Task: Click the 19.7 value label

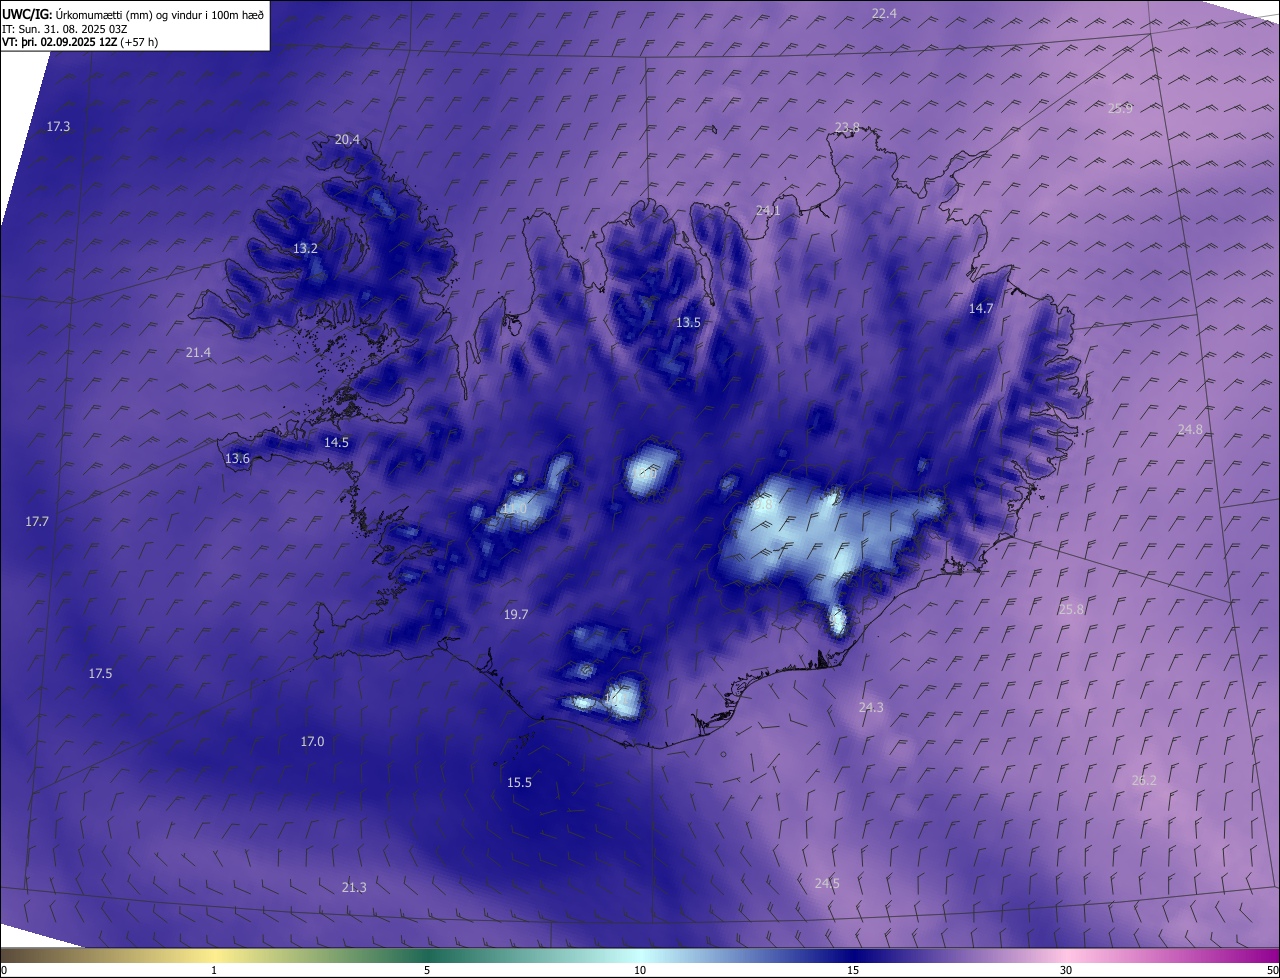Action: pos(516,615)
